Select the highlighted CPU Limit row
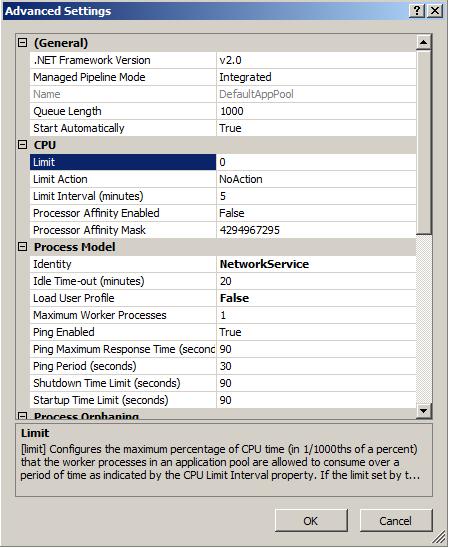 (x=123, y=162)
